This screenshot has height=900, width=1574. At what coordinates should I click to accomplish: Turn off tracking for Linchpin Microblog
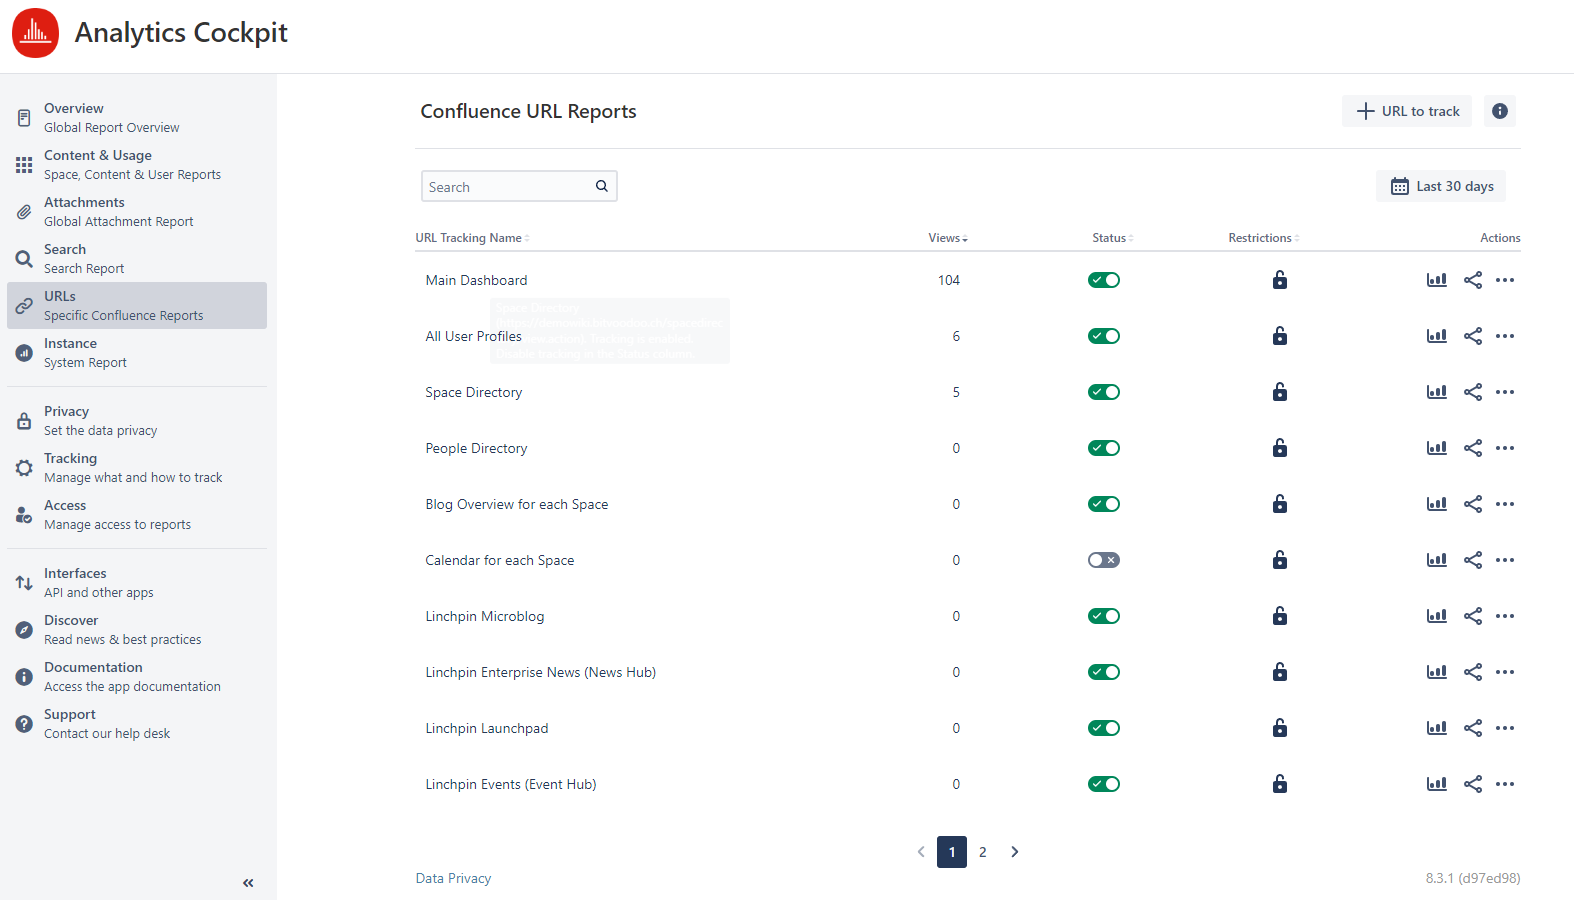(1103, 616)
